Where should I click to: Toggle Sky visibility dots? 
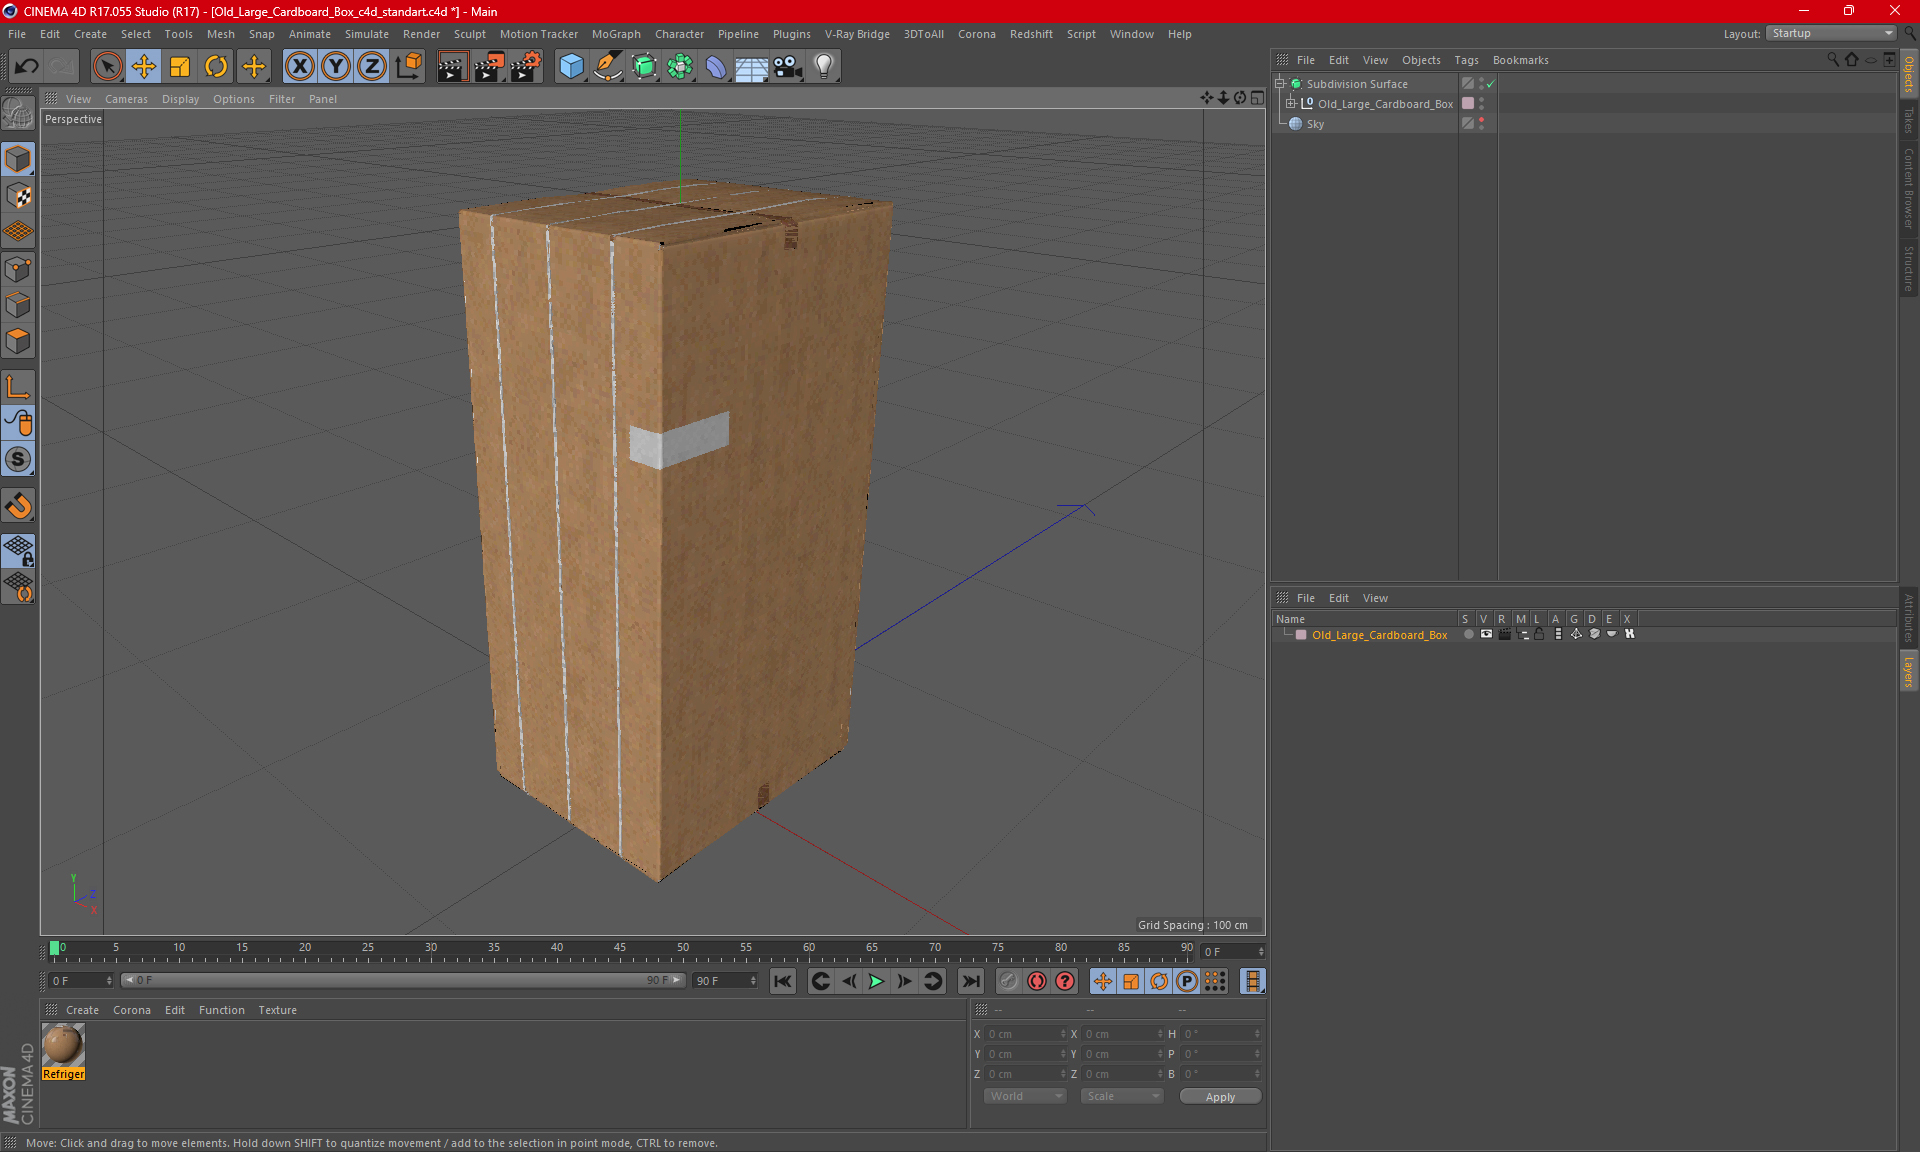1481,123
